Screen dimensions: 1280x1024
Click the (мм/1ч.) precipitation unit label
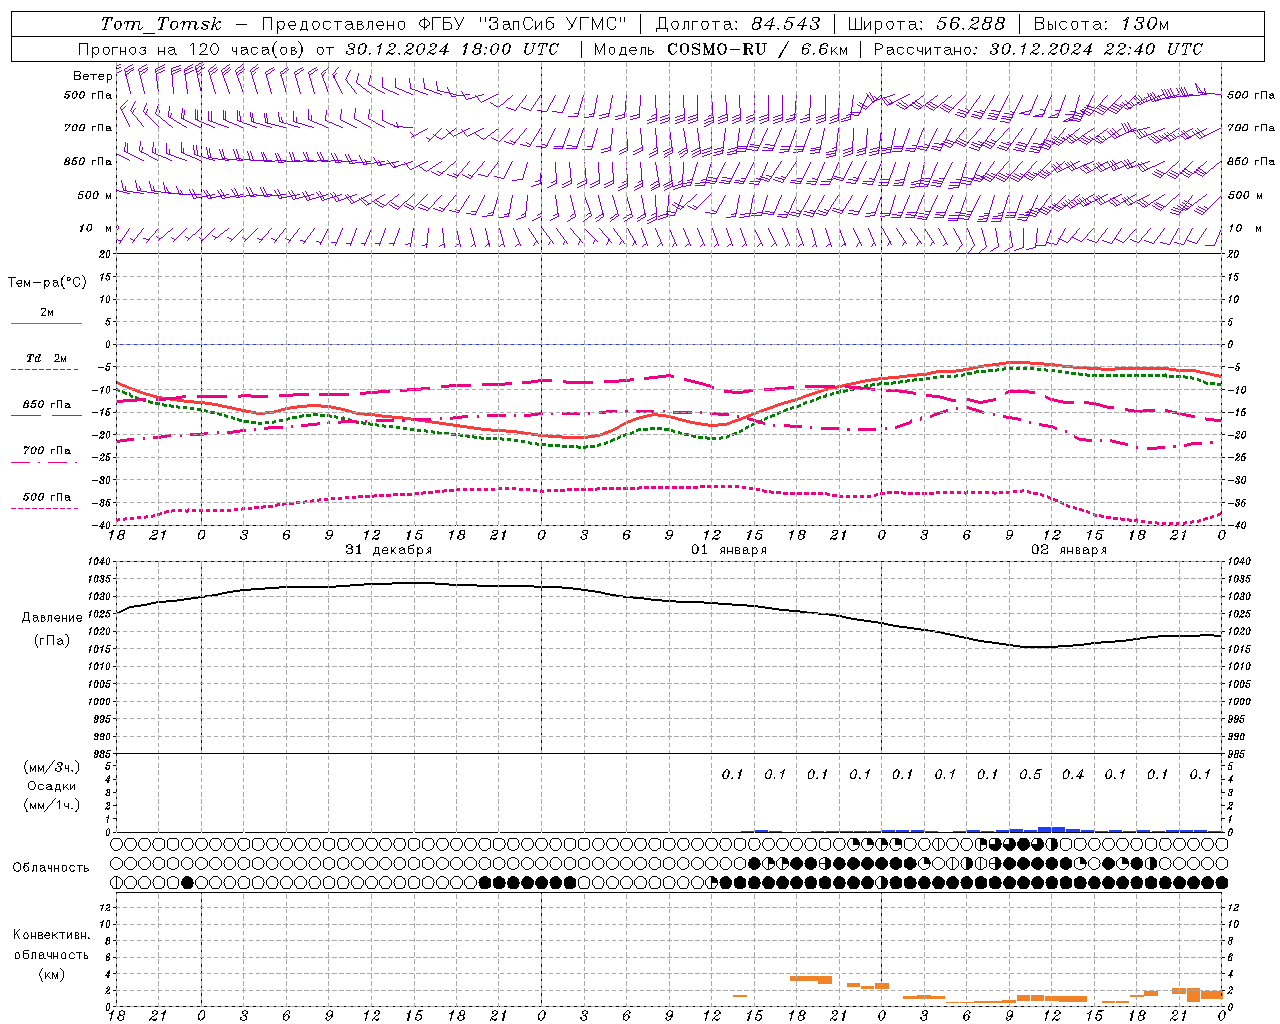pos(52,805)
